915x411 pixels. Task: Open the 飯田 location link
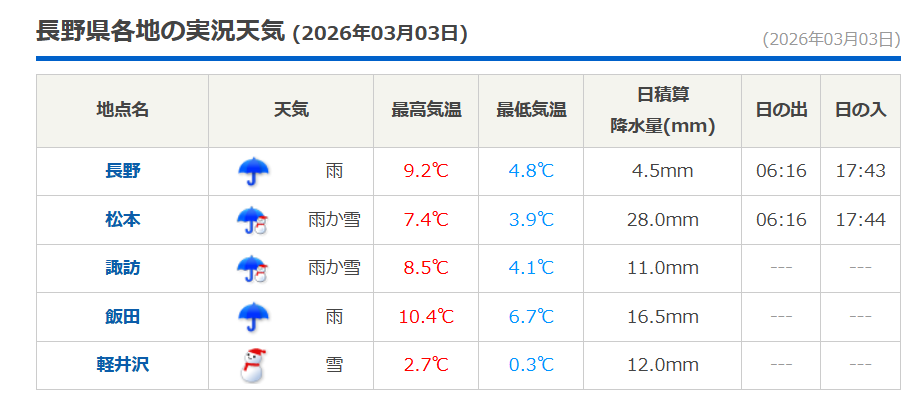pos(123,317)
